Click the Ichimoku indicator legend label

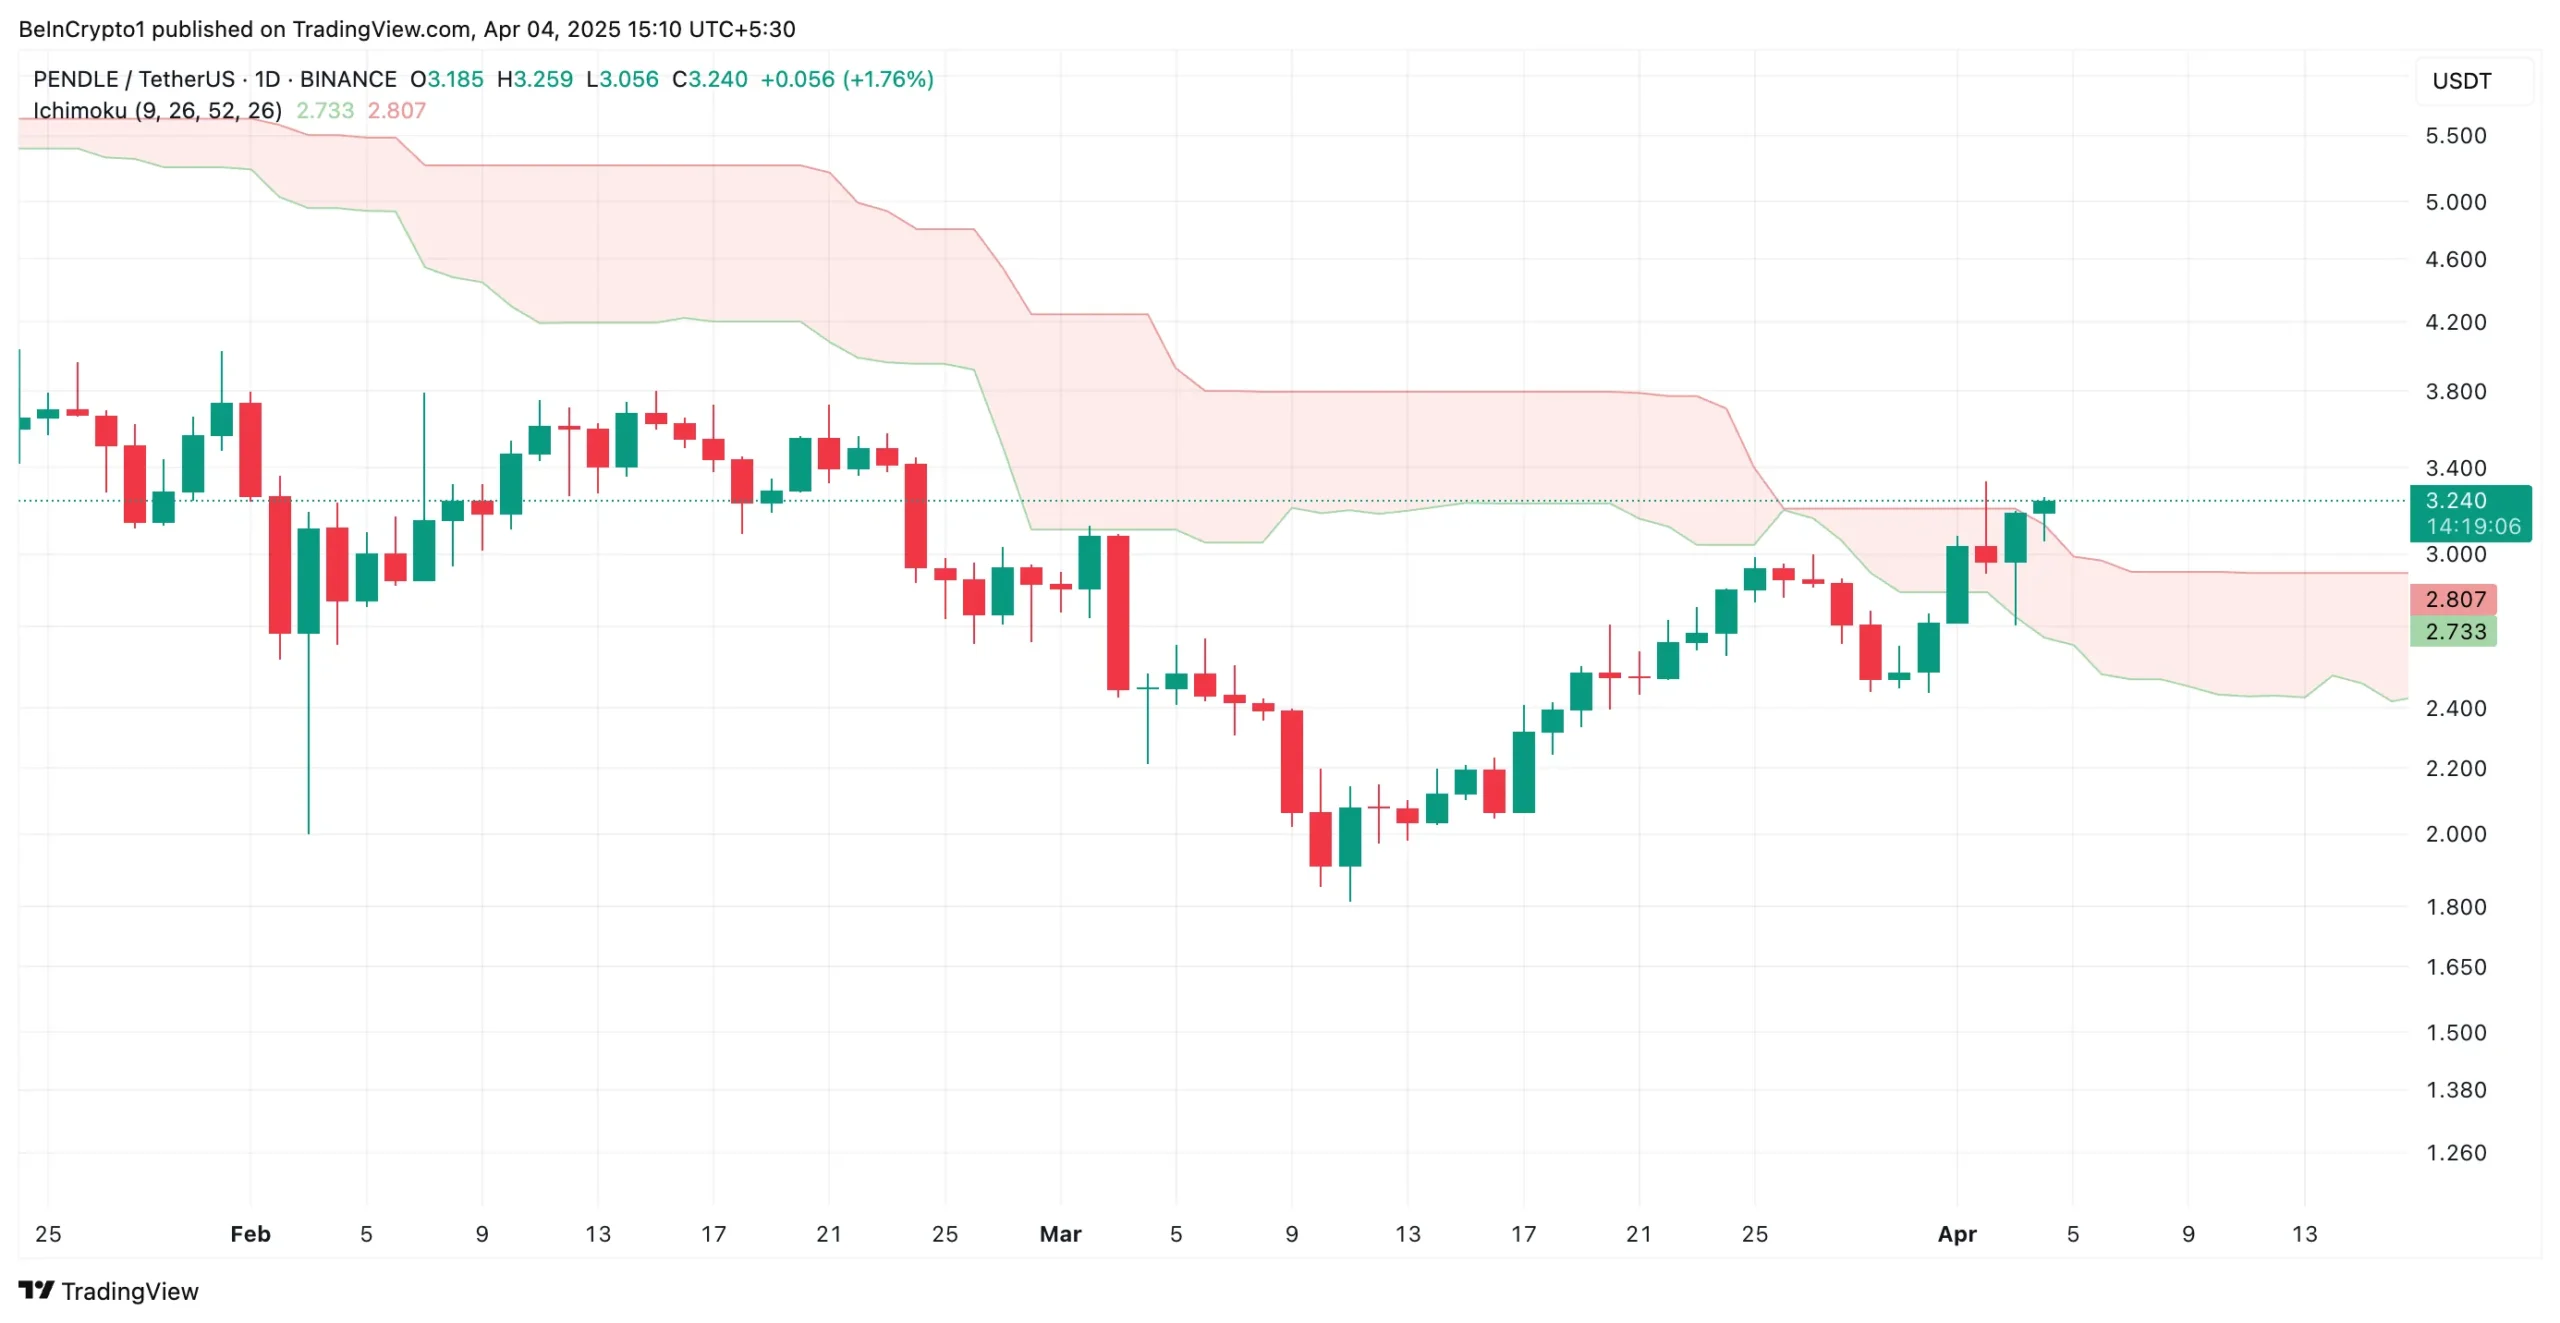(157, 110)
